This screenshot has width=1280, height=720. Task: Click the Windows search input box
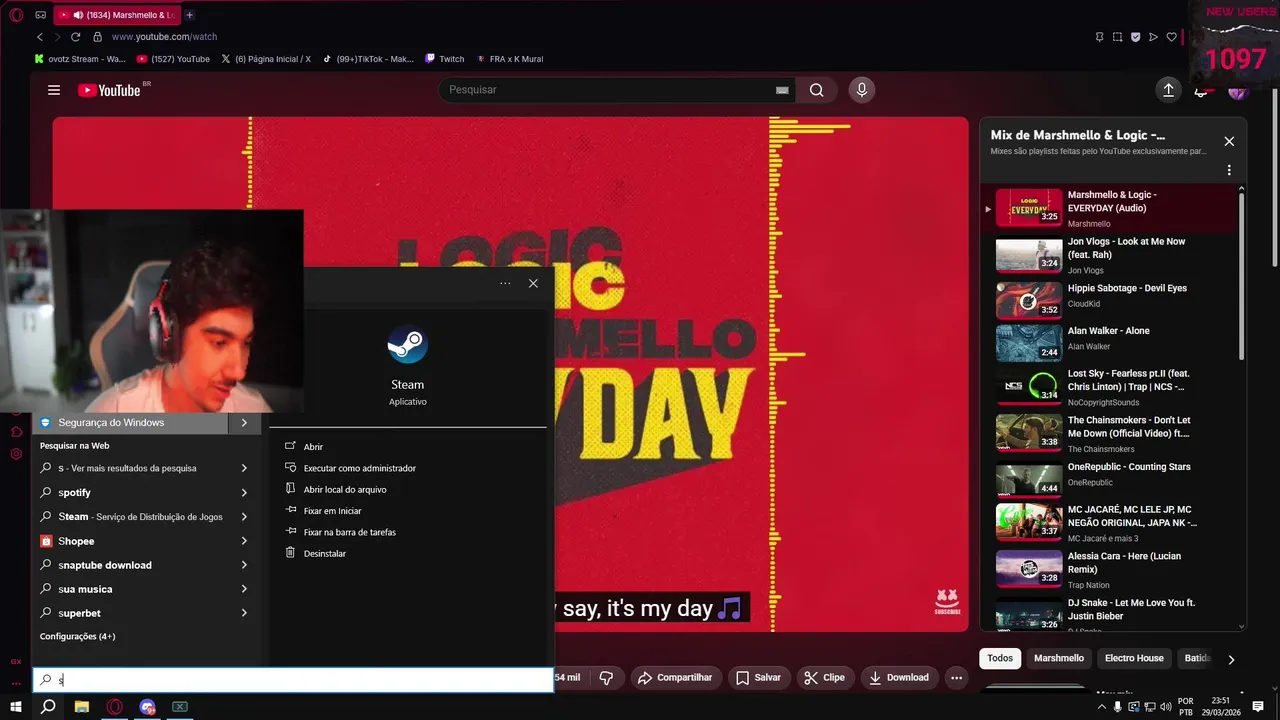click(293, 680)
